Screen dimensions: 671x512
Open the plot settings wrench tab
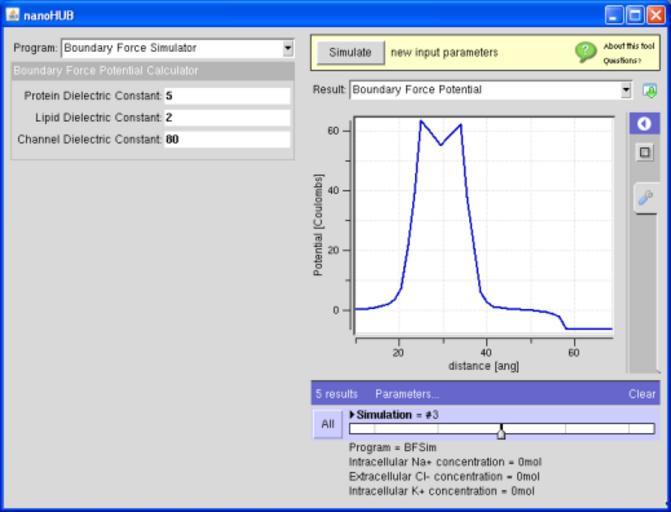point(645,198)
